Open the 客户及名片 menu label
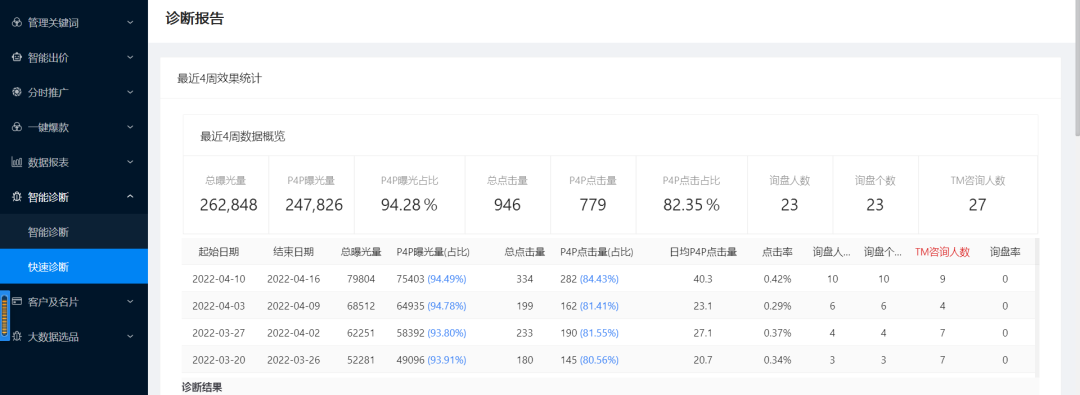The height and width of the screenshot is (395, 1080). [53, 302]
